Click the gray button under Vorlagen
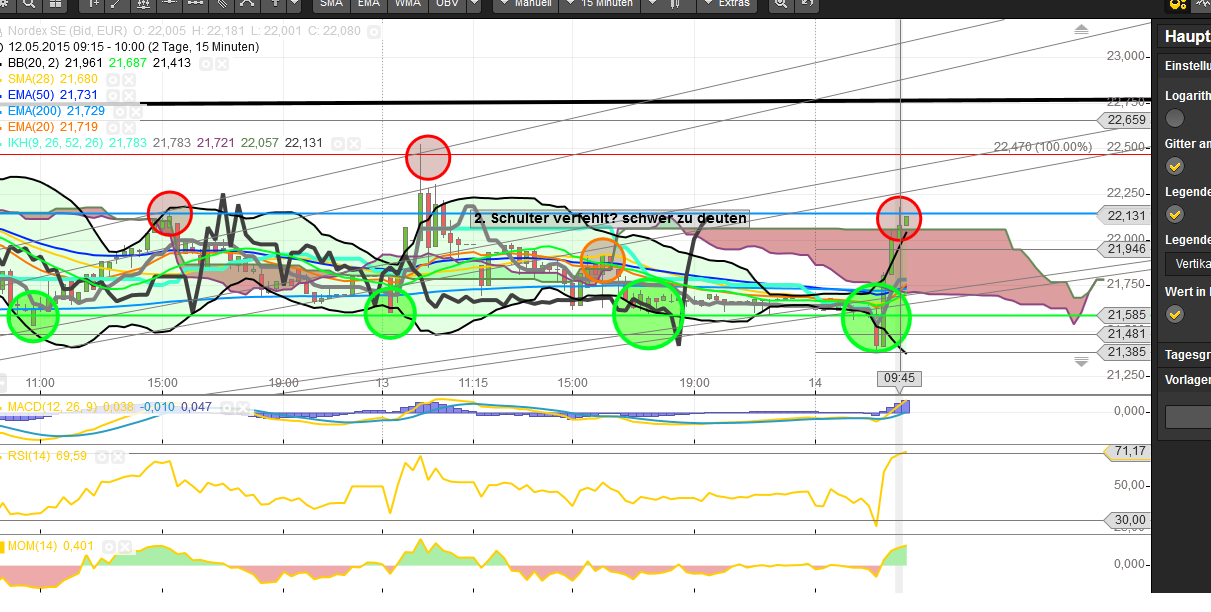Image resolution: width=1211 pixels, height=612 pixels. point(1188,417)
